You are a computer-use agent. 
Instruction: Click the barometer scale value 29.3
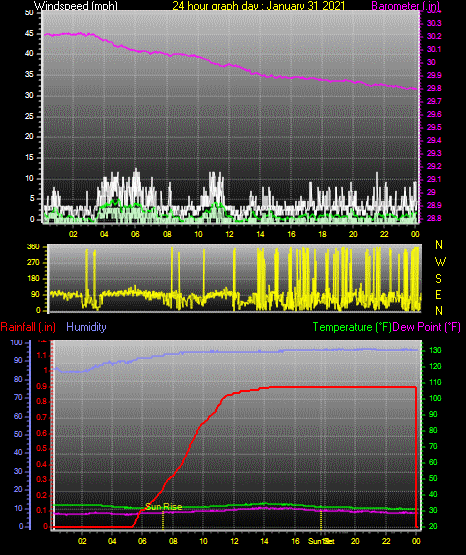(434, 153)
